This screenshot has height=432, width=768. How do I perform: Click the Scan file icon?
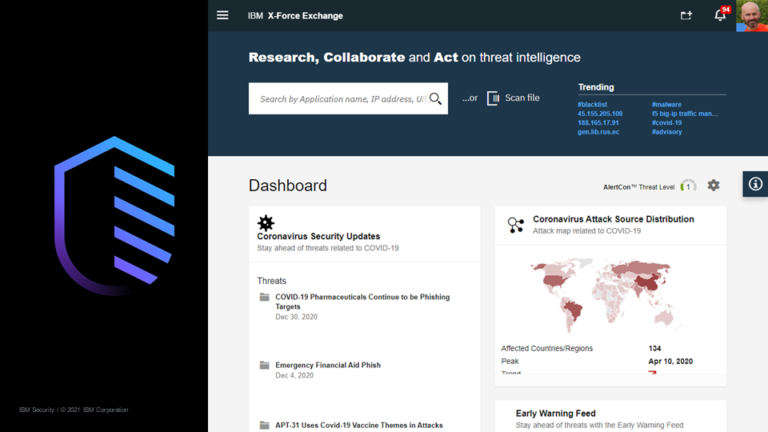point(493,98)
